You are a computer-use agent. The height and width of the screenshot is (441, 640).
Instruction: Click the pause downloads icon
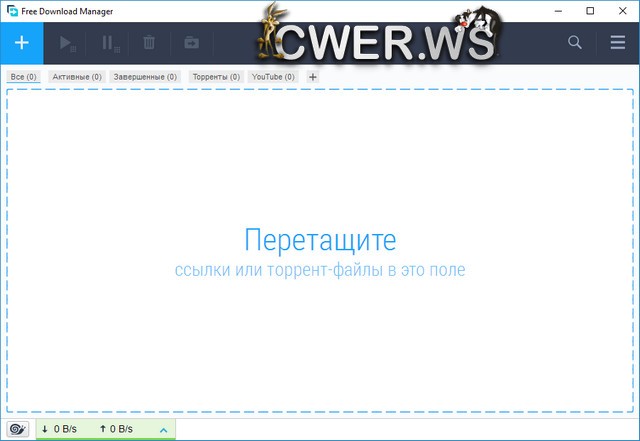tap(109, 43)
